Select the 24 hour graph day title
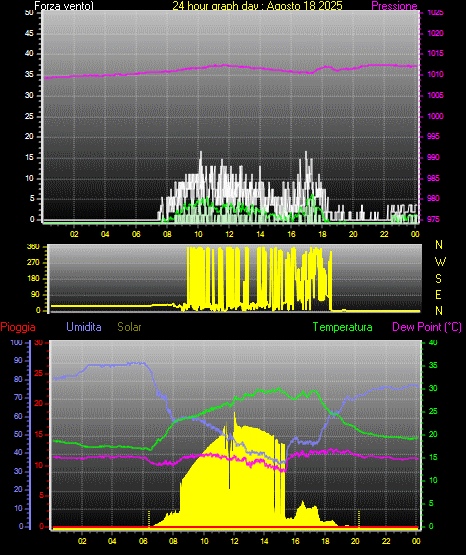 click(x=257, y=6)
